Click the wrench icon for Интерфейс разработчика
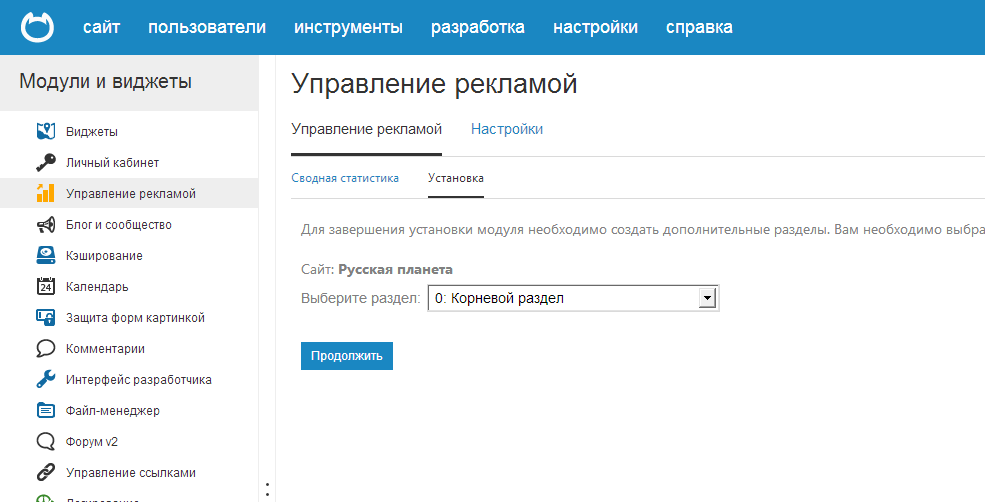 point(45,380)
